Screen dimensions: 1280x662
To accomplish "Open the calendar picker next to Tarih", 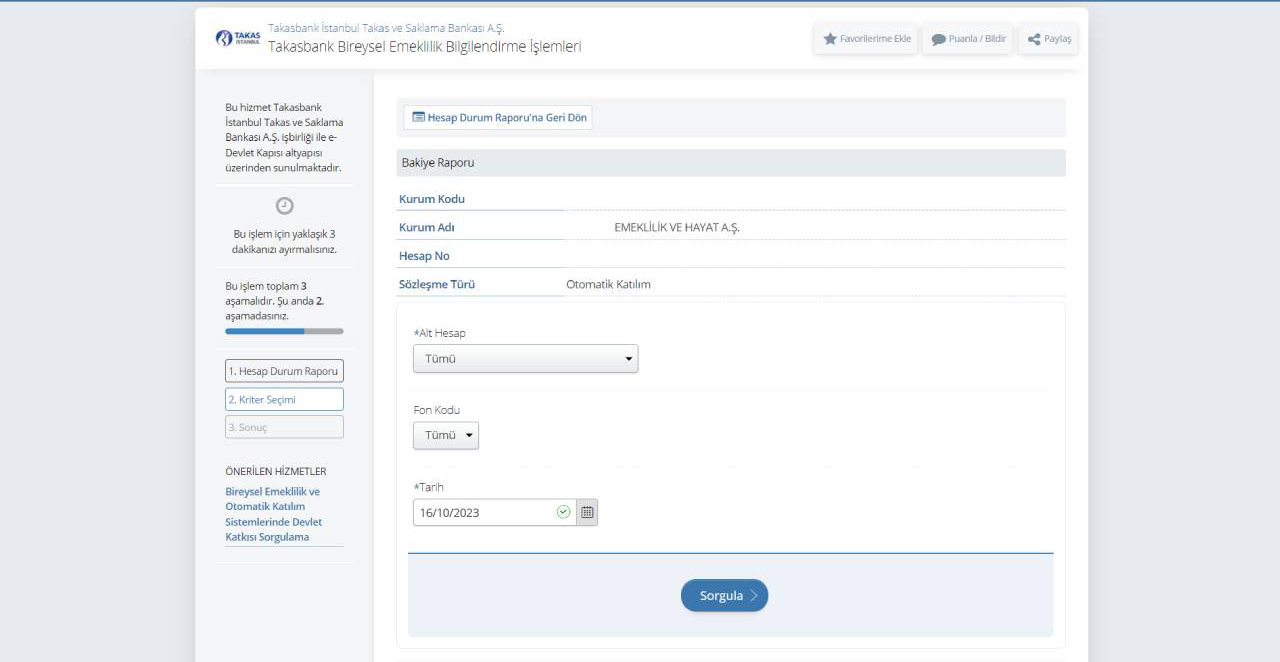I will [x=587, y=512].
